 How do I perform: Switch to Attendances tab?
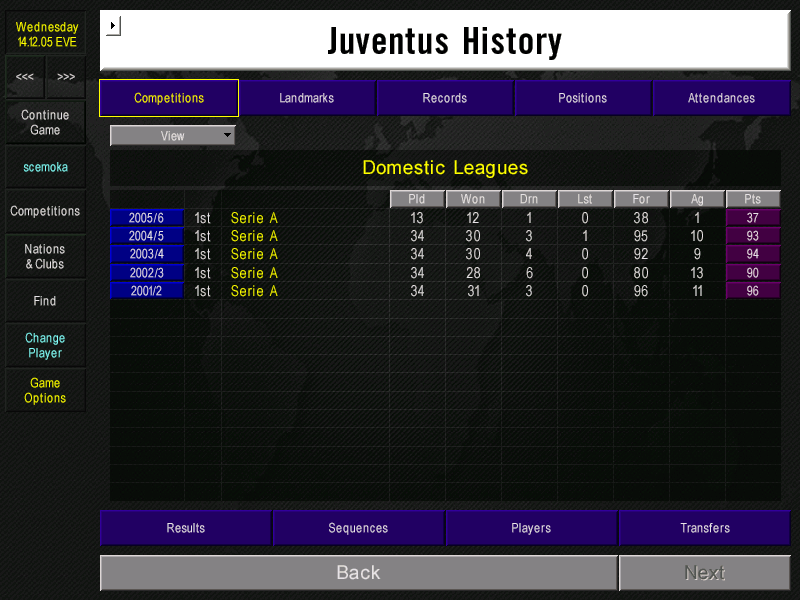pos(721,98)
